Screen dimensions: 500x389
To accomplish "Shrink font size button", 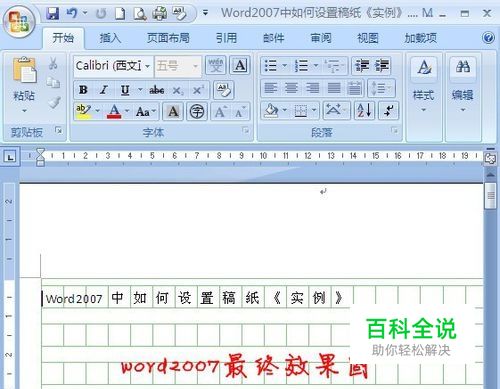I will [x=240, y=112].
